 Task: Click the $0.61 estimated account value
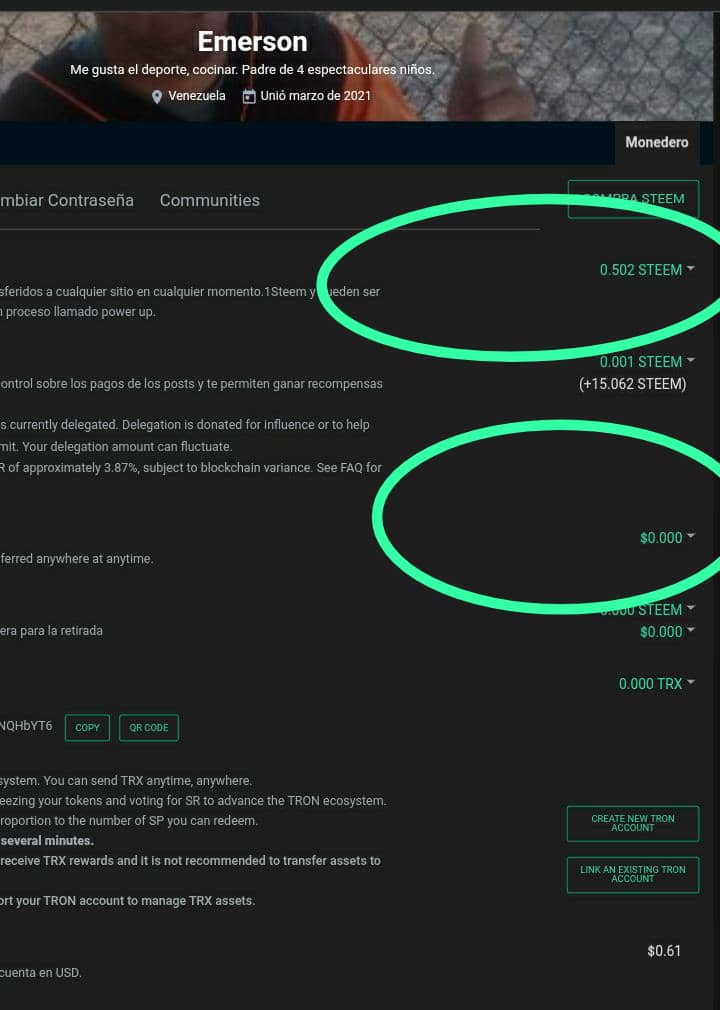664,951
